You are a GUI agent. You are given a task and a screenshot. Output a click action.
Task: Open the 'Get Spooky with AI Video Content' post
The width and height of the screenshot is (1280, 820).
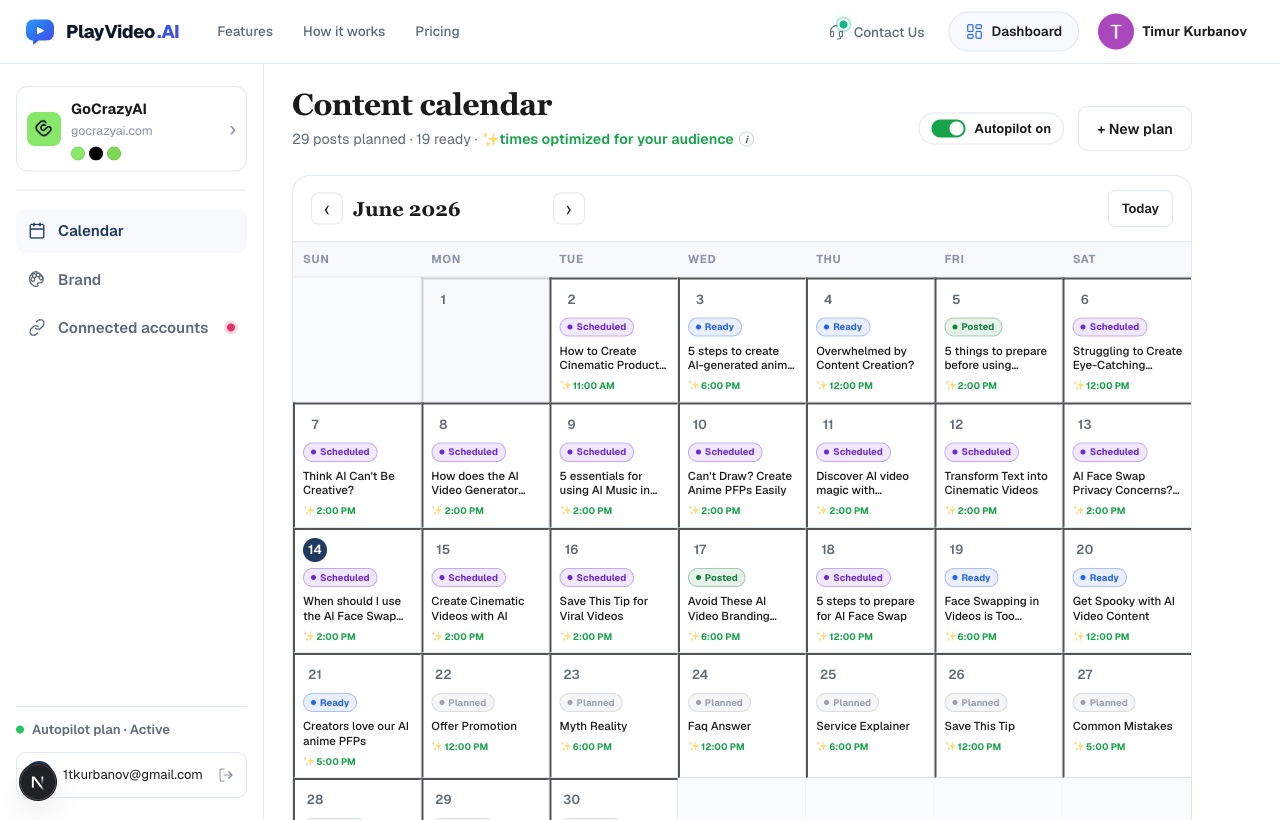[1124, 609]
